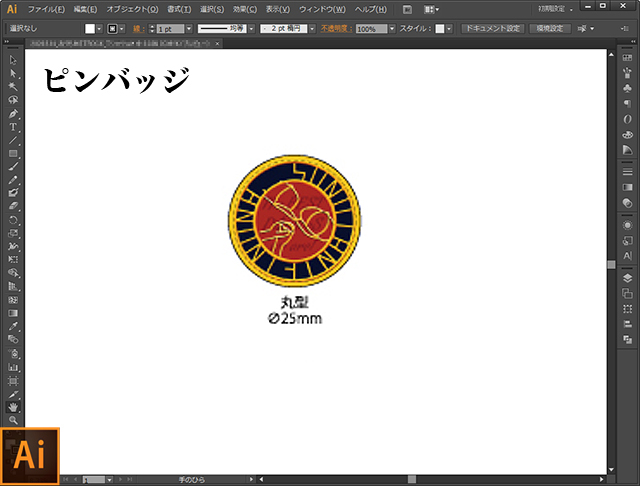Viewport: 640px width, 486px height.
Task: Select the Hand tool
Action: [x=13, y=407]
